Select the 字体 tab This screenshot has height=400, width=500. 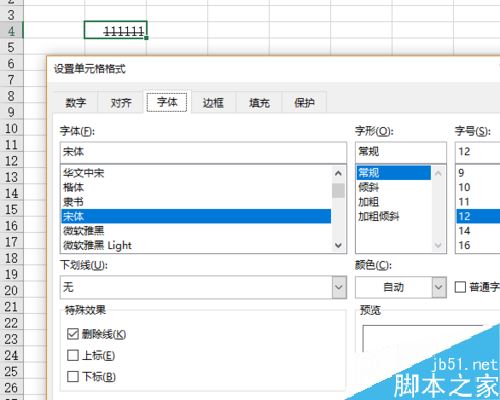(167, 102)
